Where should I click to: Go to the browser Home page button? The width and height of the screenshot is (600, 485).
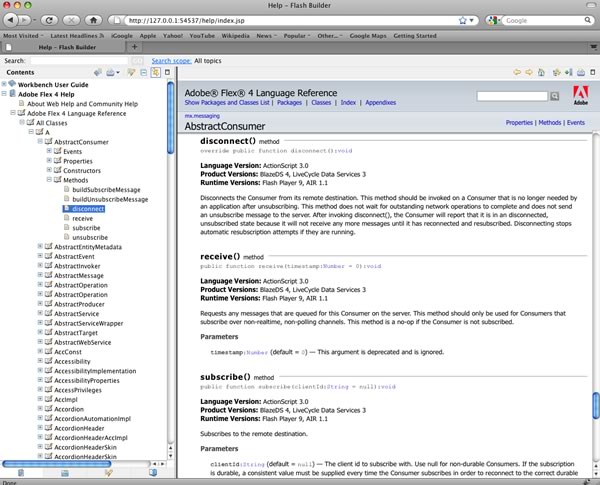click(x=93, y=20)
